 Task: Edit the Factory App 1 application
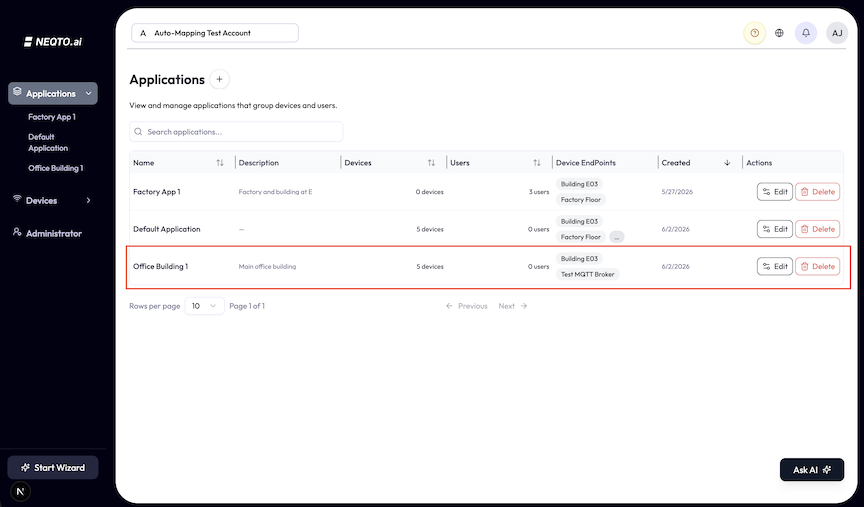(x=775, y=192)
